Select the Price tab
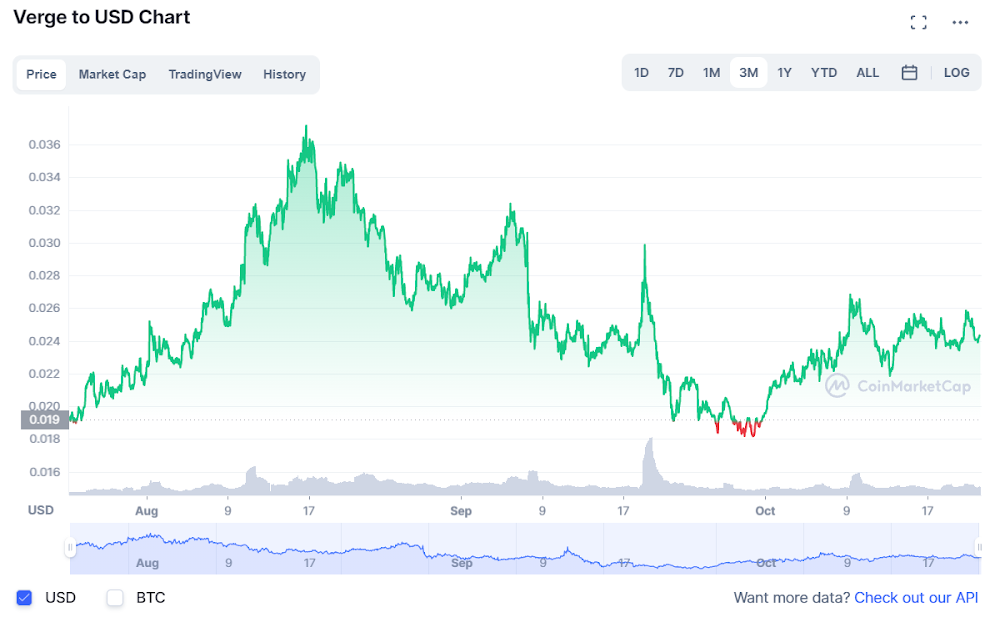The image size is (996, 641). coord(41,74)
